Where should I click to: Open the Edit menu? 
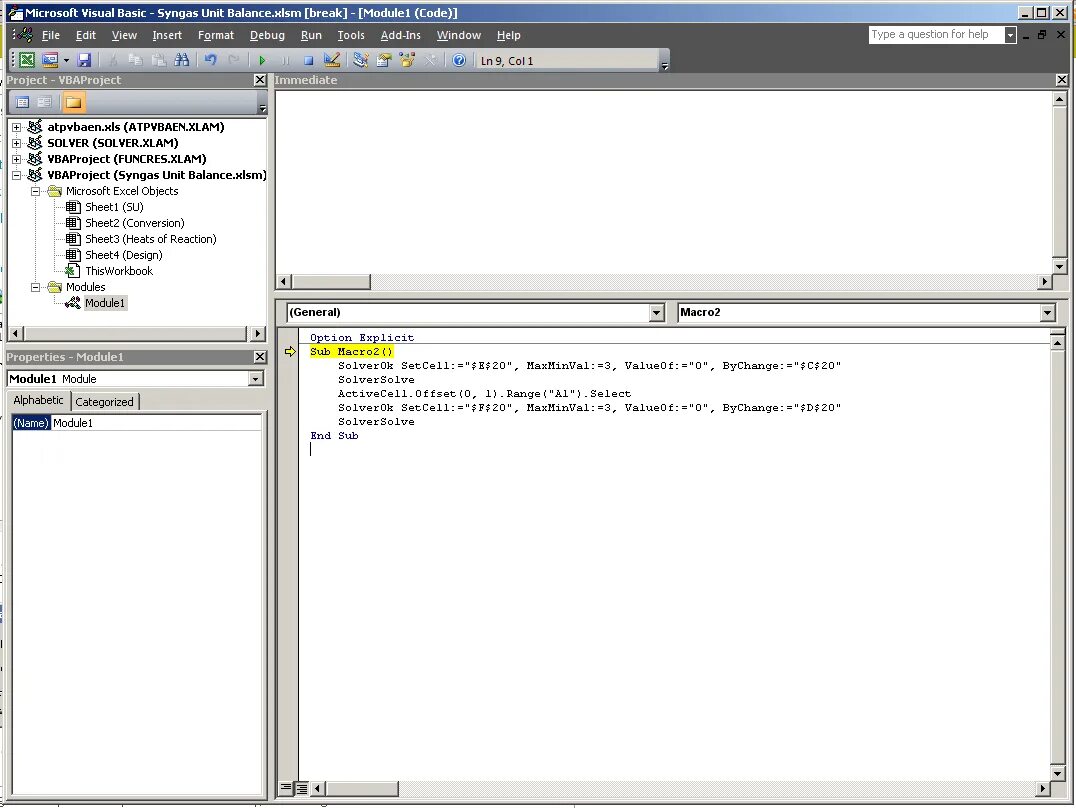(86, 35)
